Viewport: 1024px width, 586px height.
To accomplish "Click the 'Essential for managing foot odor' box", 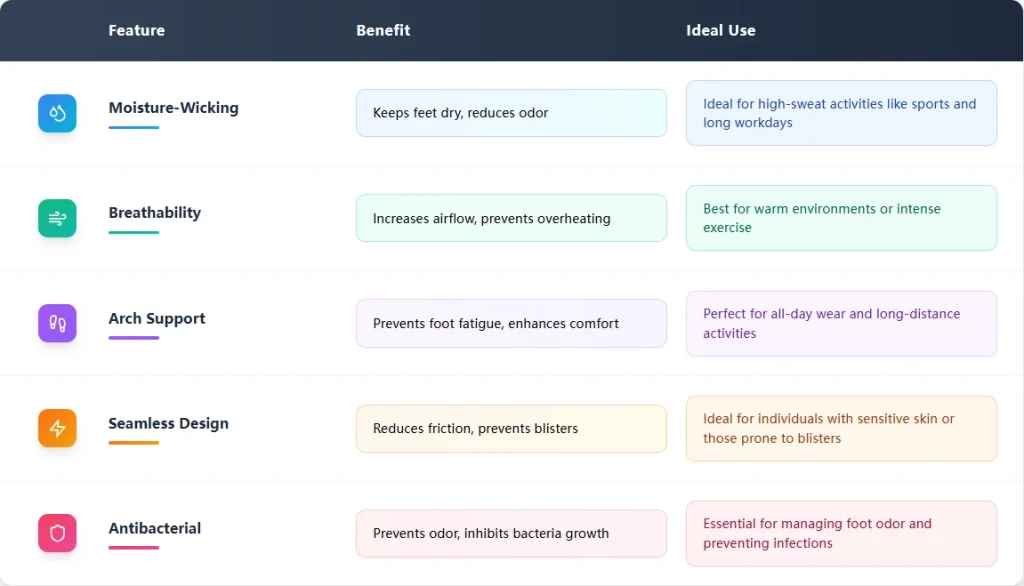I will point(841,534).
